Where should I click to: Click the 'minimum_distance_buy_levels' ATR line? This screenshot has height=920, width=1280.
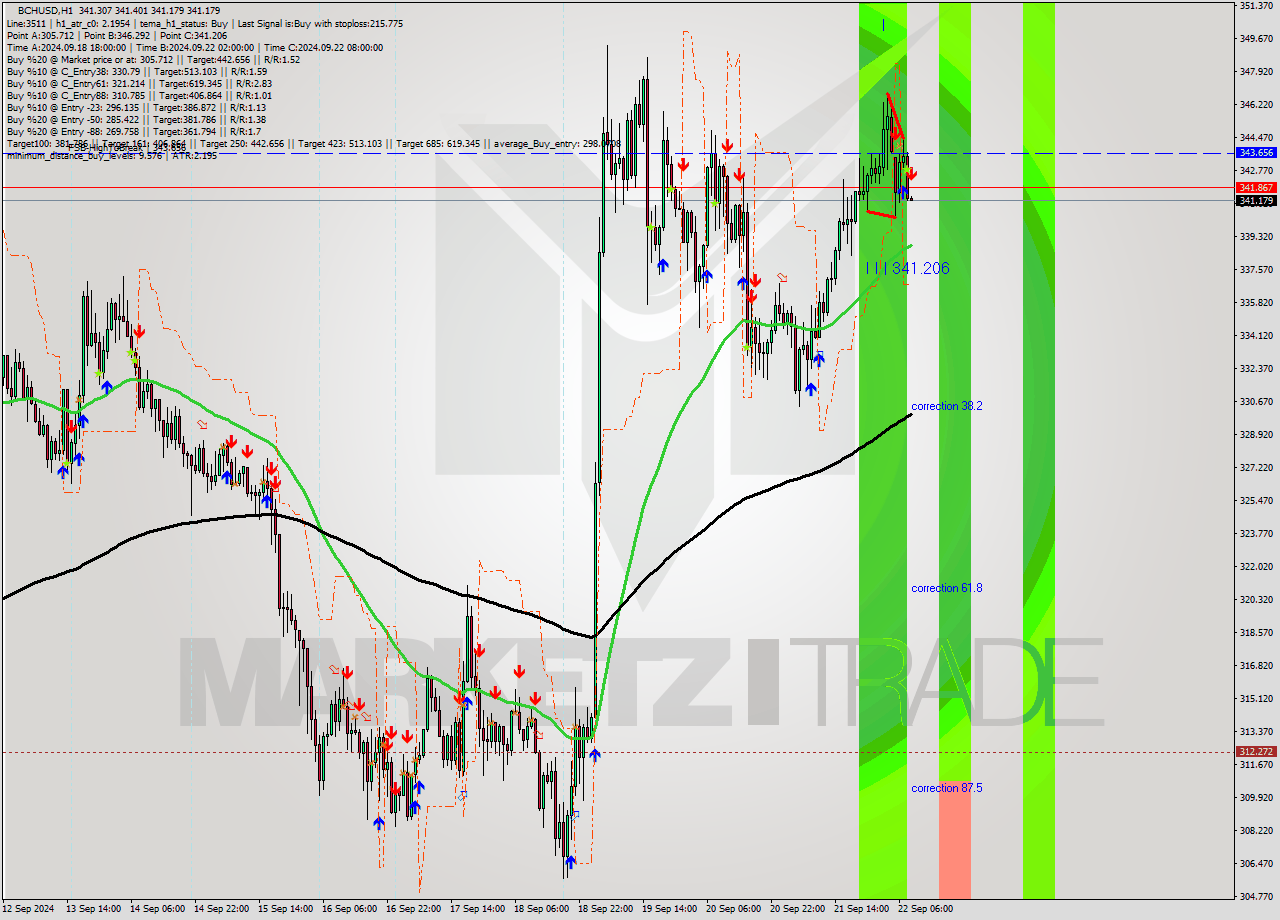111,155
